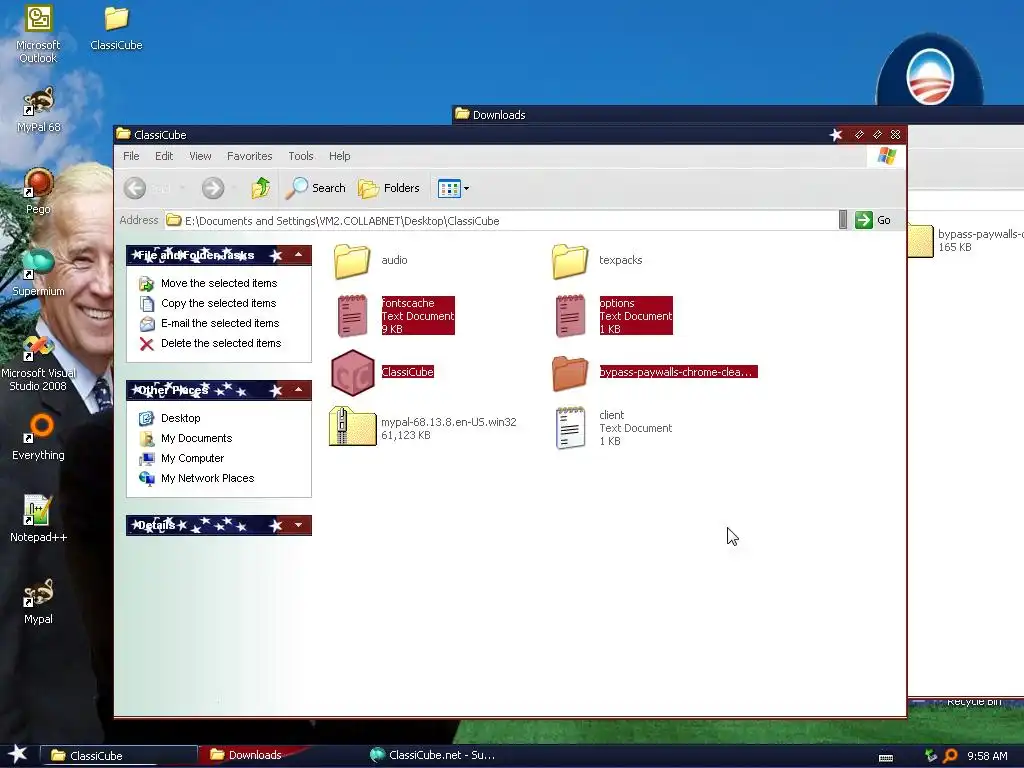Screen dimensions: 1024x768
Task: Select the Notepad++ desktop shortcut
Action: (38, 519)
